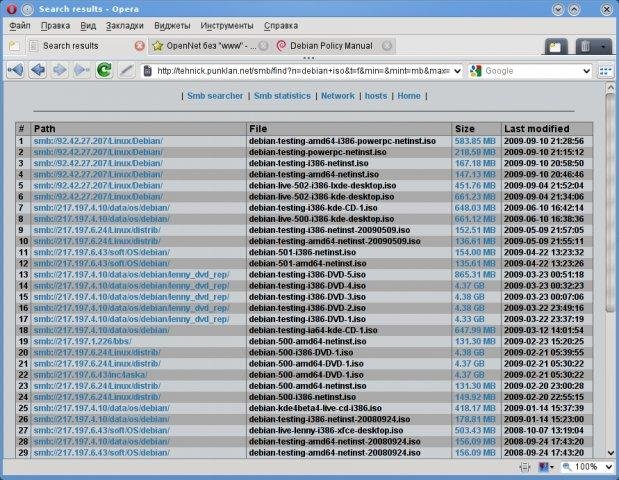Image resolution: width=619 pixels, height=480 pixels.
Task: Click the Fast Forward button
Action: point(82,71)
